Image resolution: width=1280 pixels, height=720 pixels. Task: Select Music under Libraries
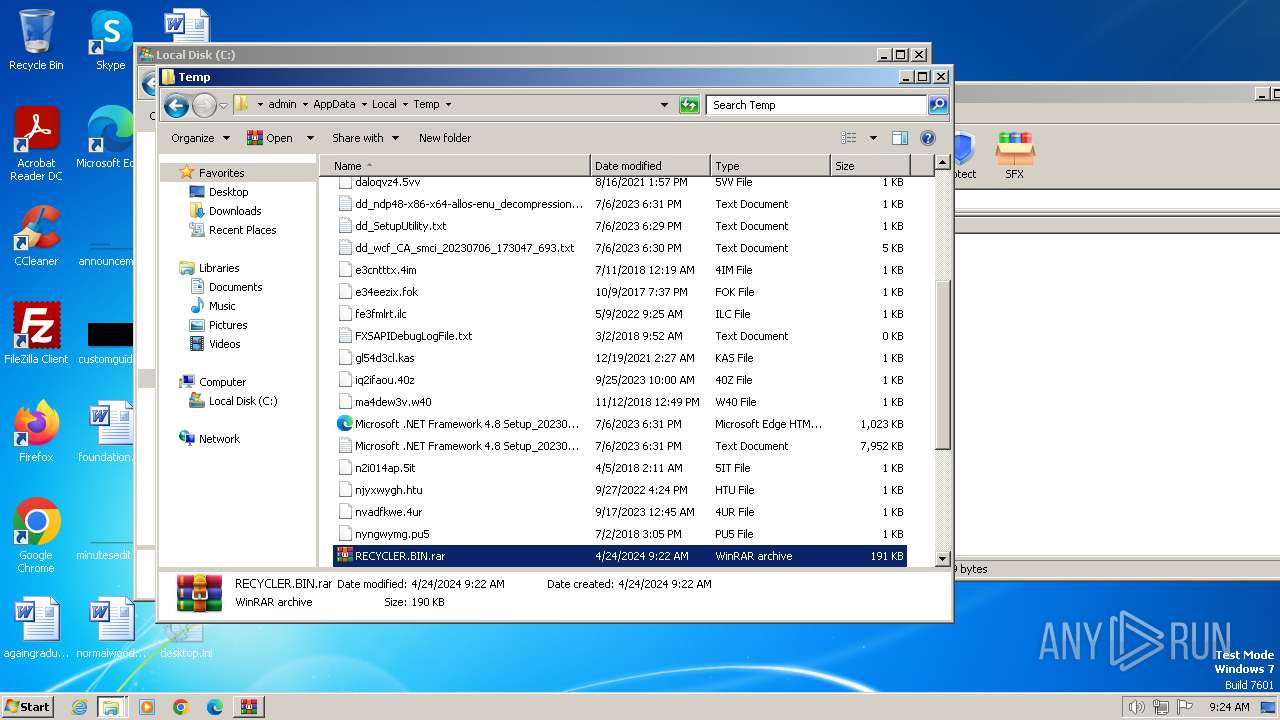[222, 306]
